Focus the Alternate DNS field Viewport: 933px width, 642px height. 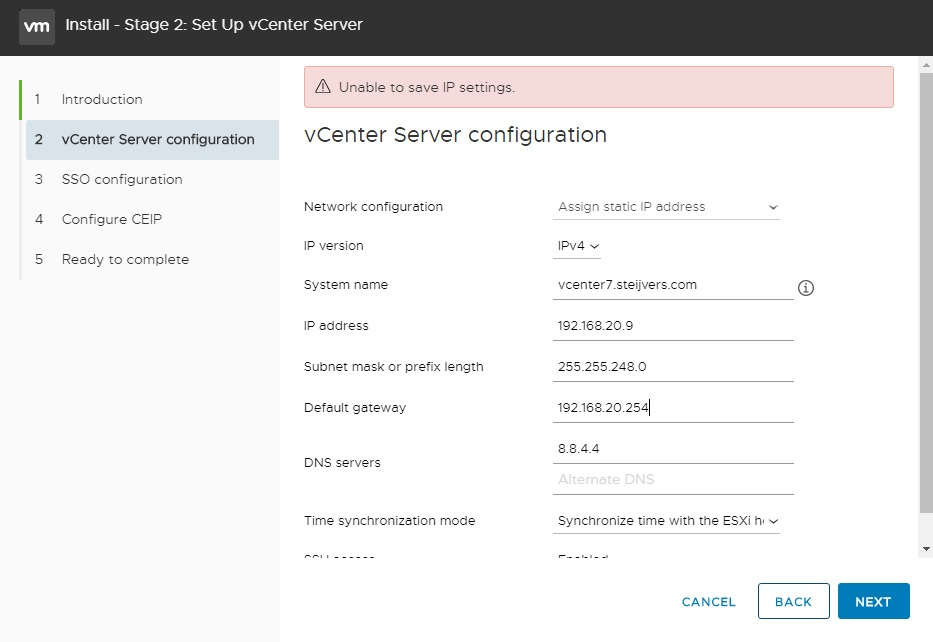coord(673,480)
